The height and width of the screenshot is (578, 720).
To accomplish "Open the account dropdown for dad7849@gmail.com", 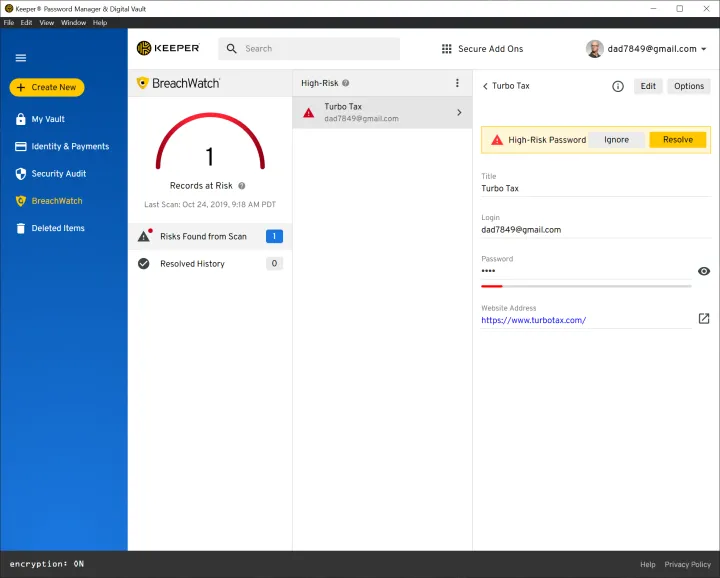I will (703, 49).
